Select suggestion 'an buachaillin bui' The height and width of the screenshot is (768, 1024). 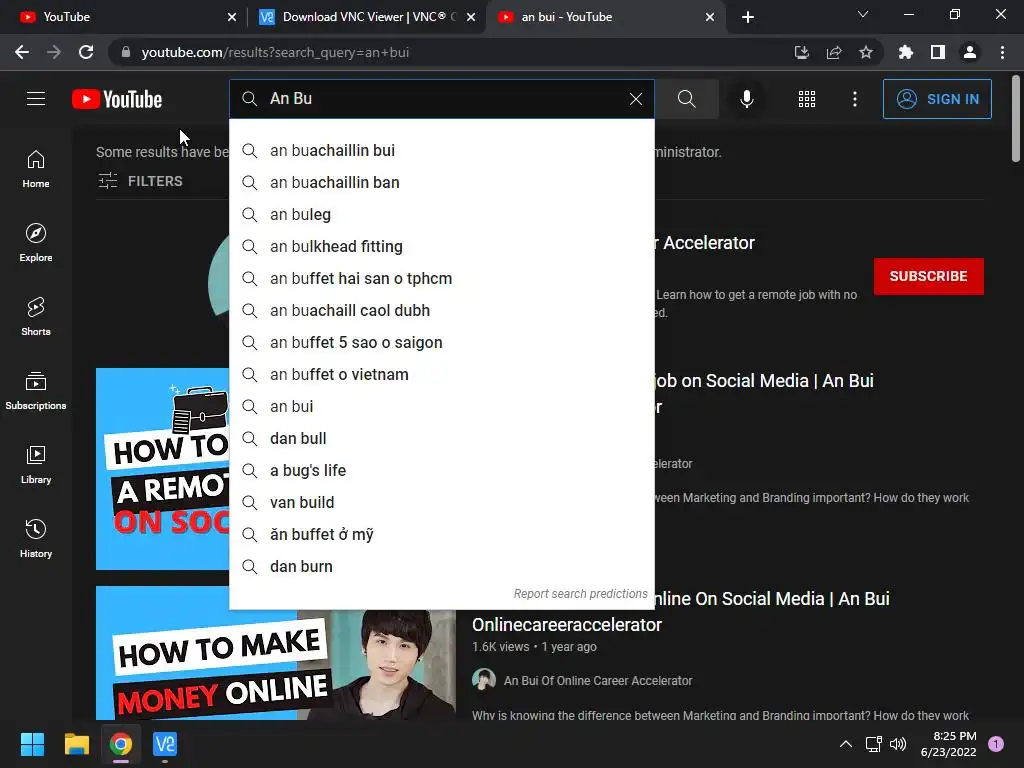(441, 150)
